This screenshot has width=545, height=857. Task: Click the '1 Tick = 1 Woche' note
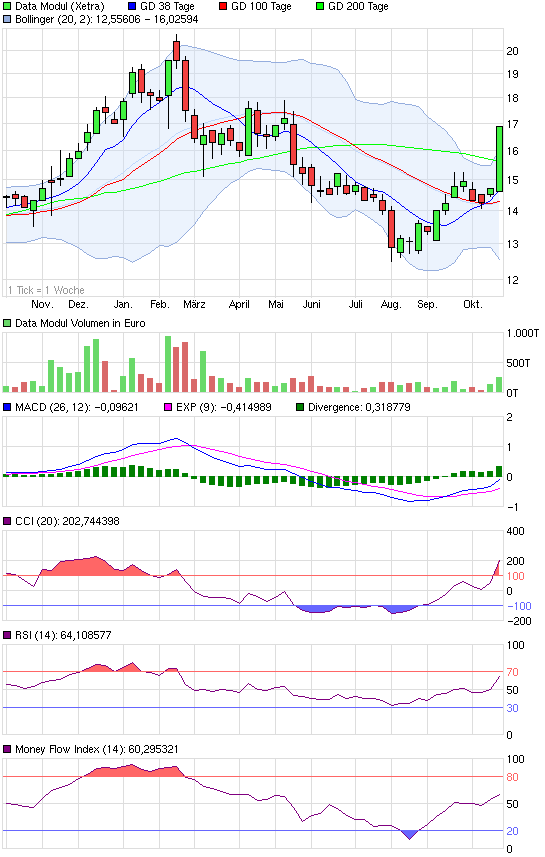[46, 290]
